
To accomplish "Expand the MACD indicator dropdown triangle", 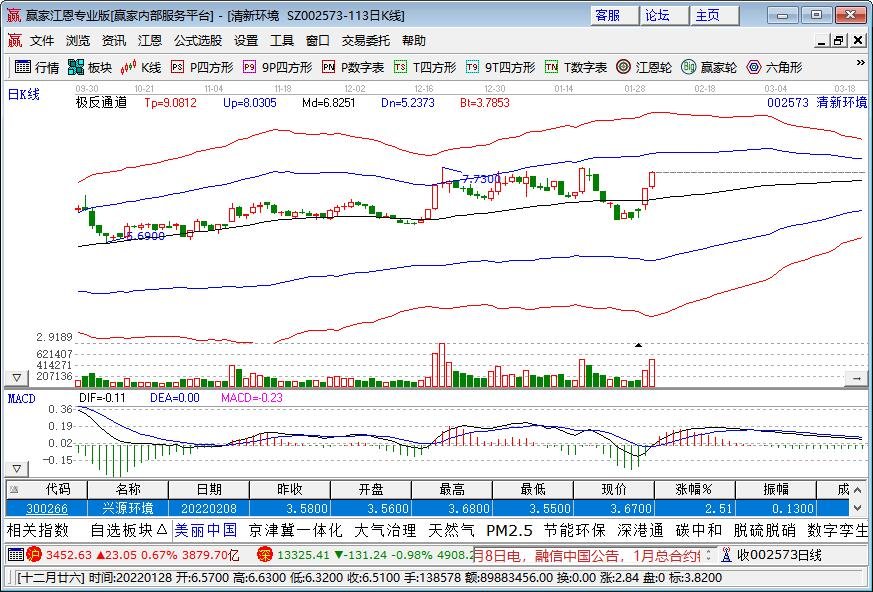I will pos(17,468).
